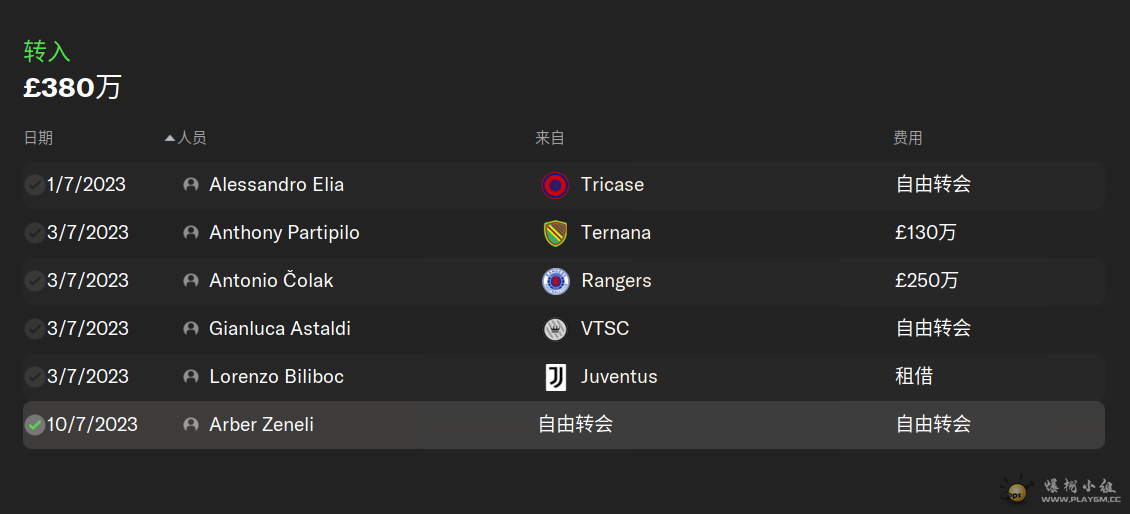1130x514 pixels.
Task: Check the Lorenzo Biliboc row checkbox
Action: (35, 377)
